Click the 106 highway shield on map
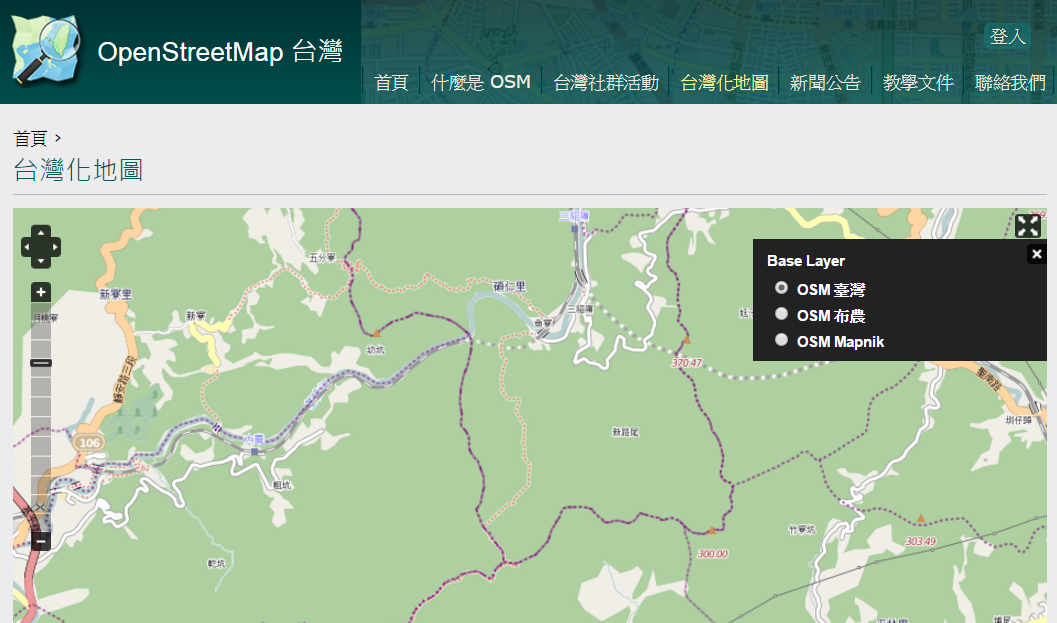Viewport: 1057px width, 623px height. pyautogui.click(x=90, y=443)
